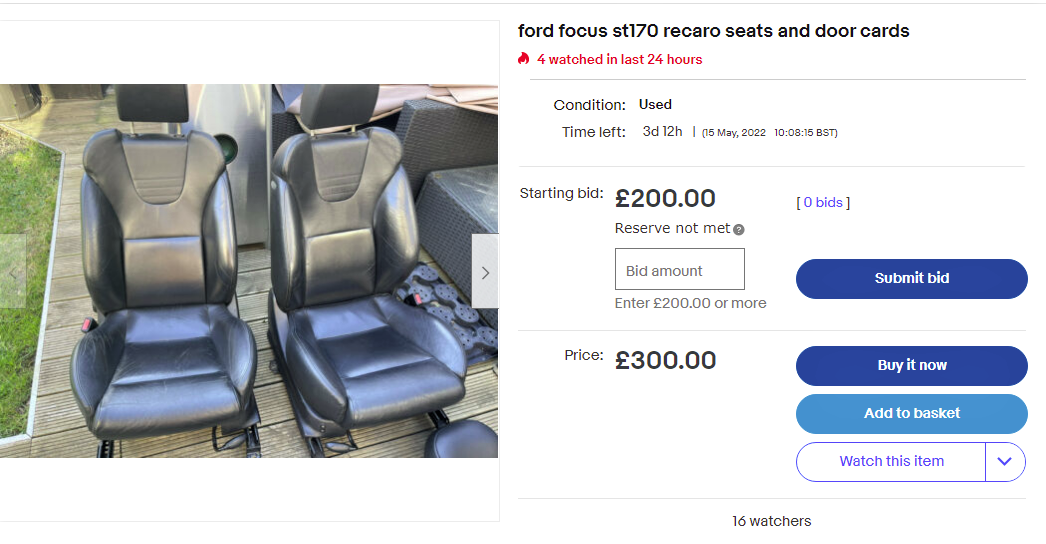Image resolution: width=1046 pixels, height=544 pixels.
Task: Click the 4 watched in last 24 hours text
Action: tap(619, 60)
